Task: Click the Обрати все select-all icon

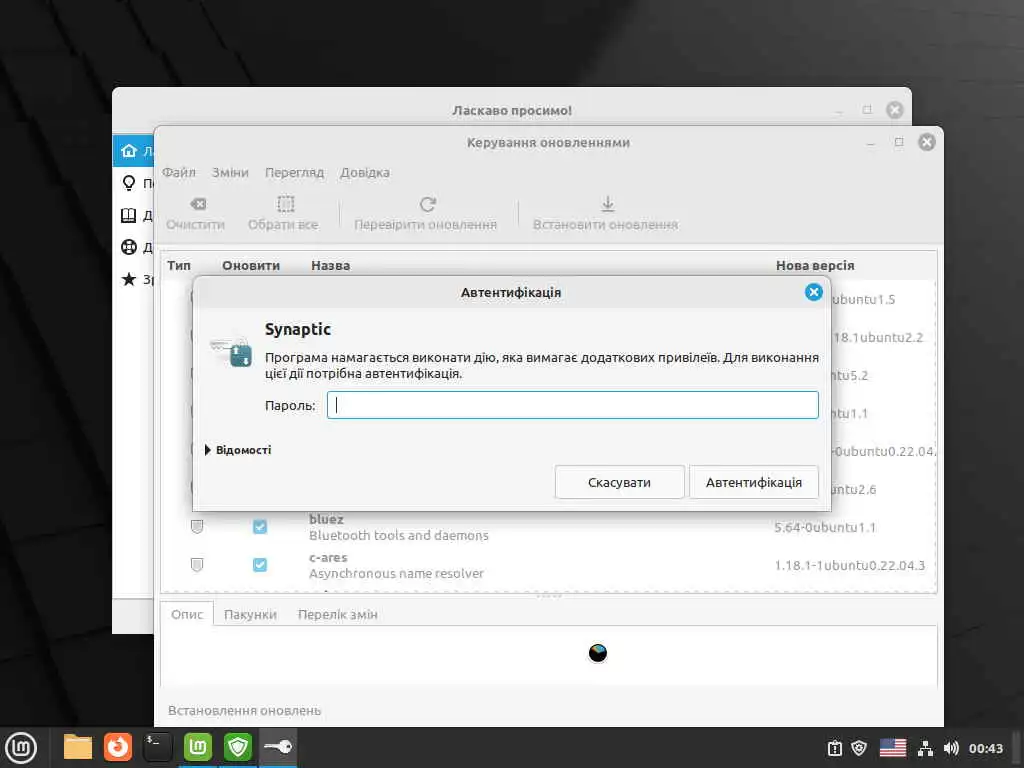Action: coord(285,204)
